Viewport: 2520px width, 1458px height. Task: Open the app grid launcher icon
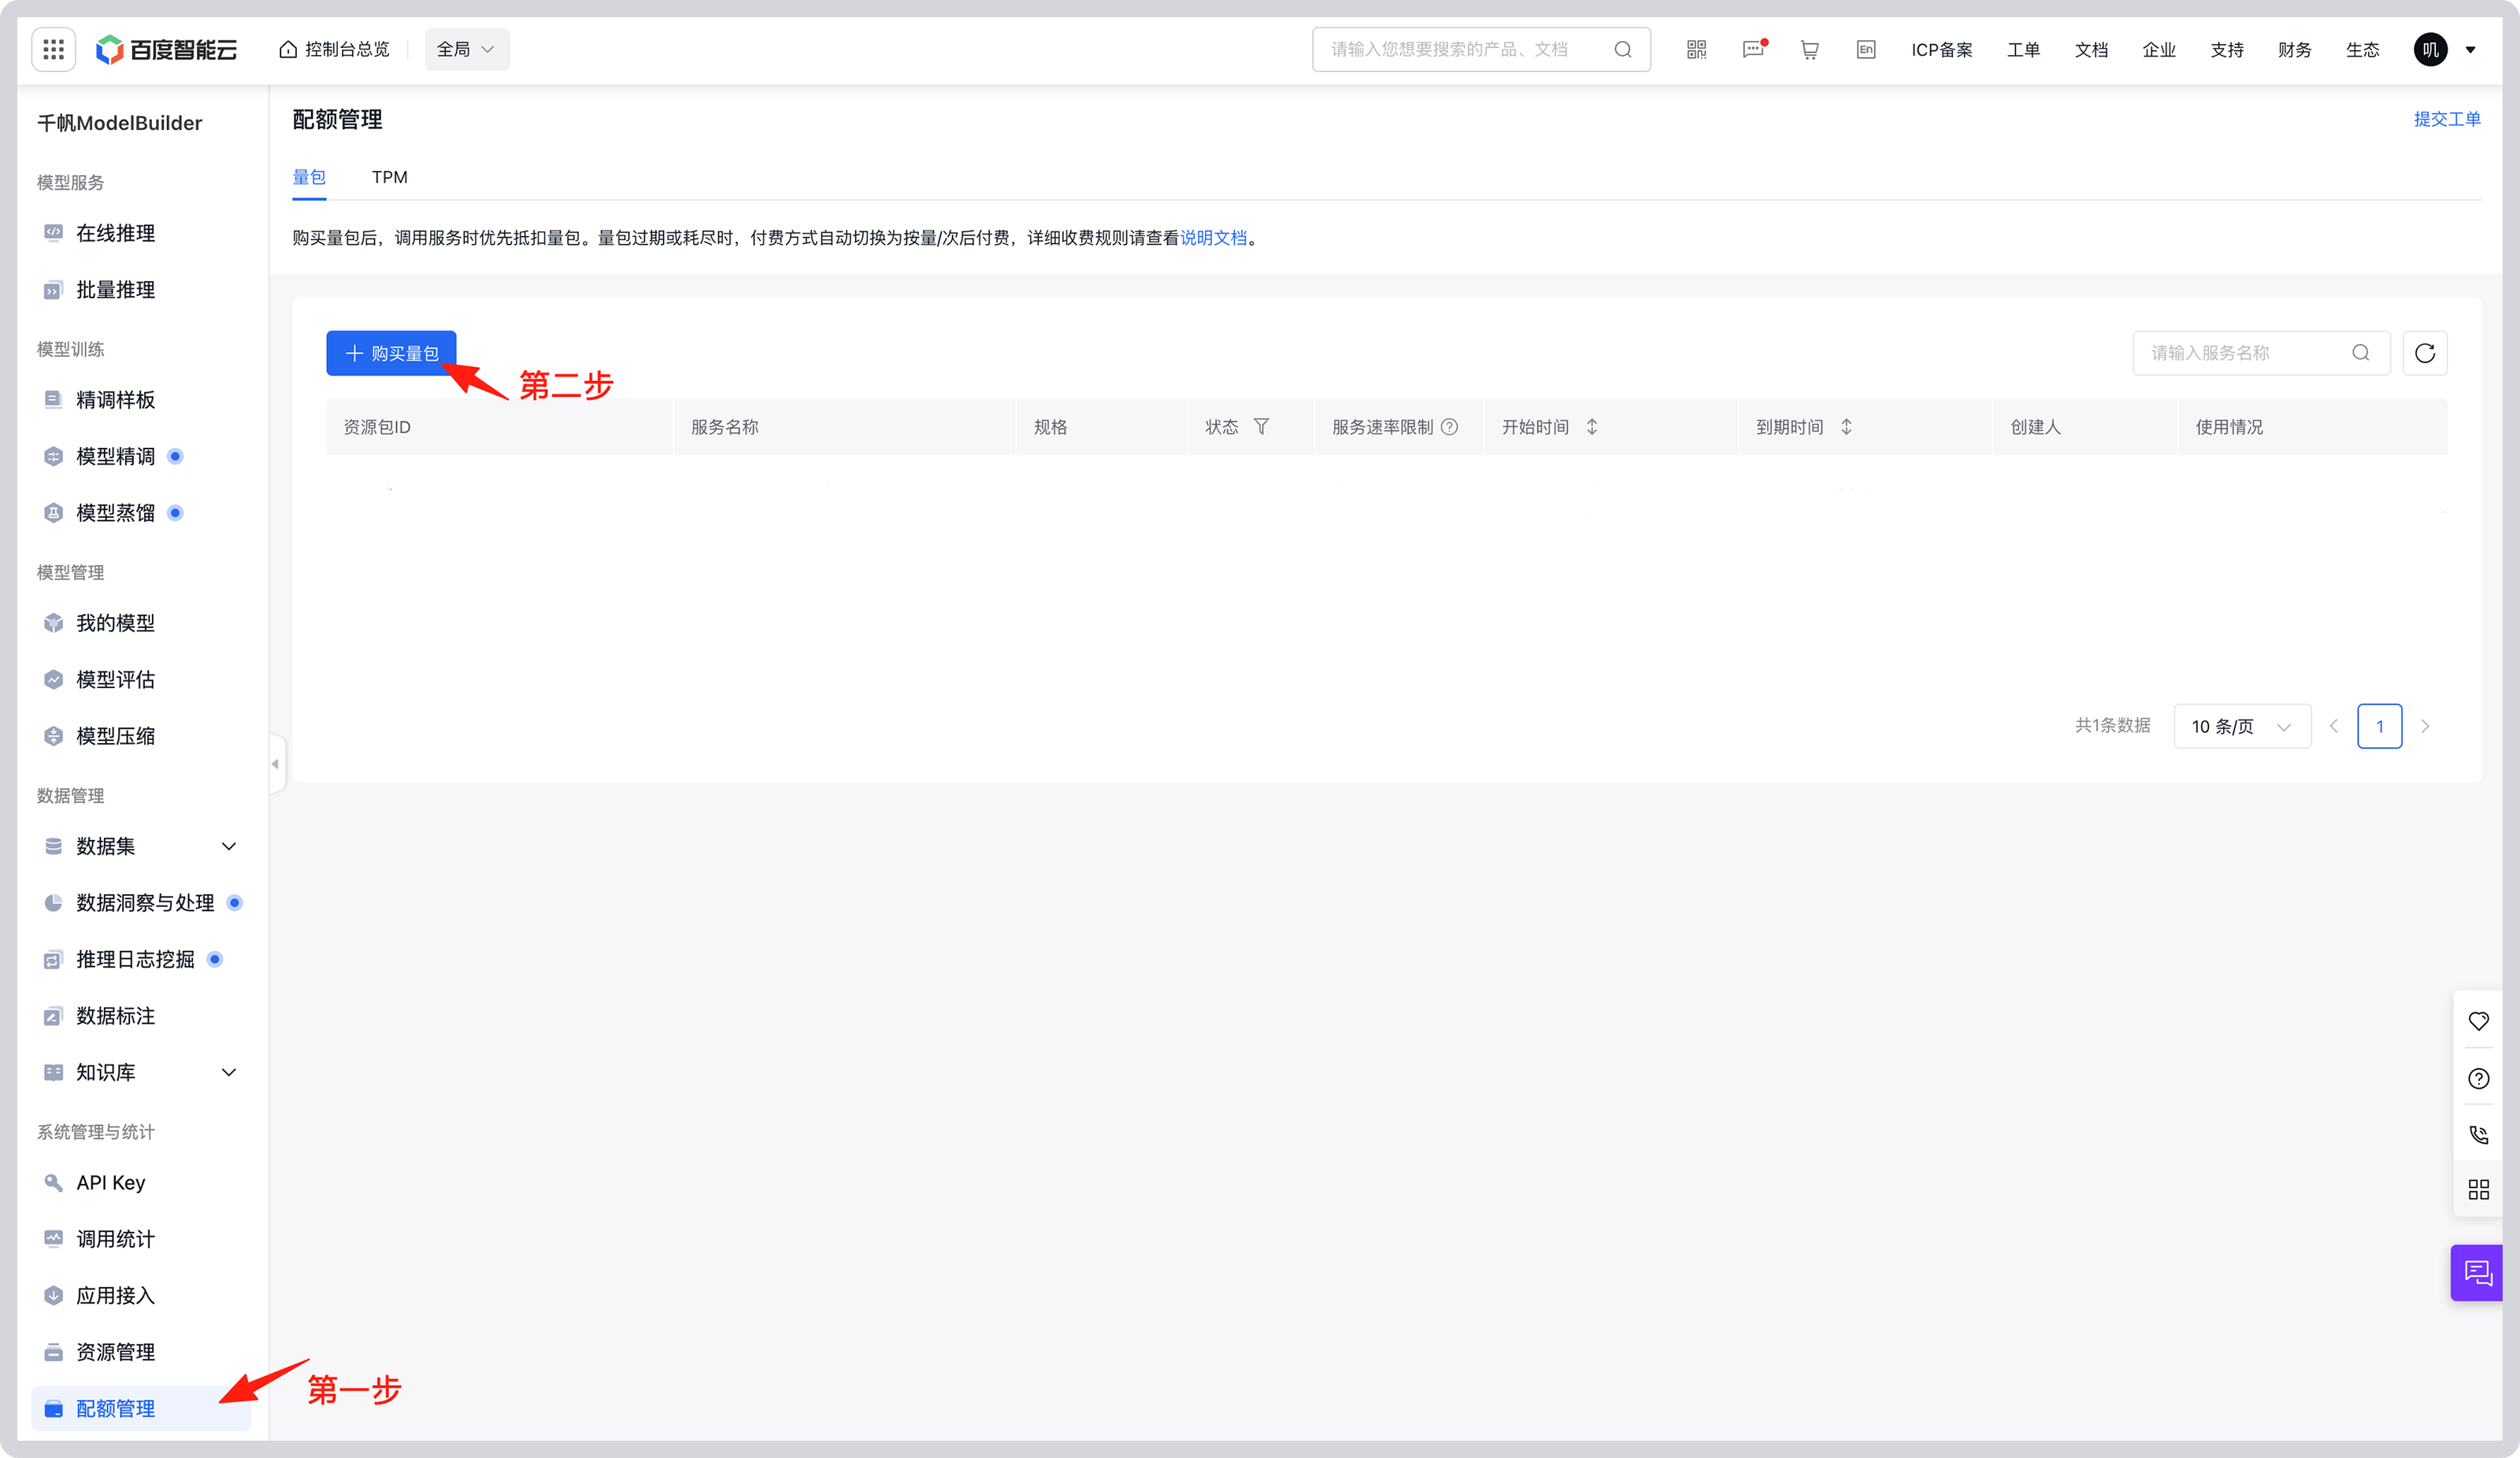tap(54, 49)
